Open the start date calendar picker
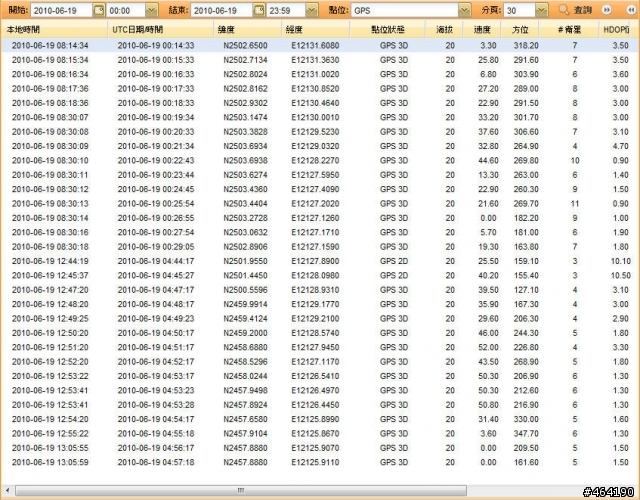The image size is (640, 500). click(x=99, y=10)
